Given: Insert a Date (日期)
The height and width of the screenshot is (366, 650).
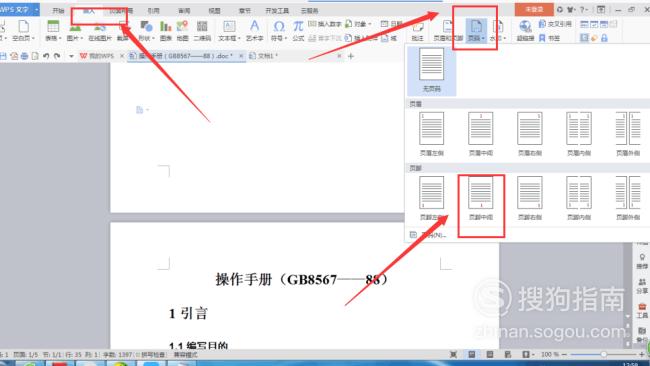Looking at the screenshot, I should [391, 24].
